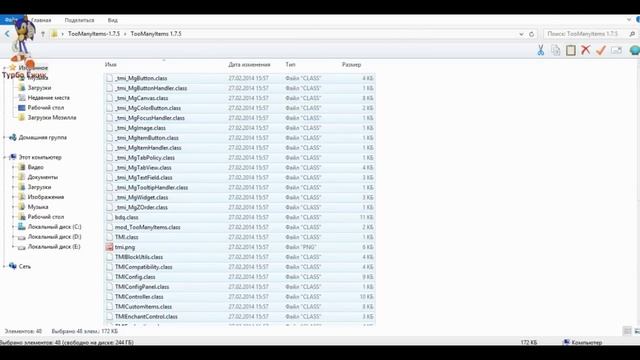Image resolution: width=640 pixels, height=360 pixels.
Task: Click the Недавние места icon
Action: pos(22,98)
